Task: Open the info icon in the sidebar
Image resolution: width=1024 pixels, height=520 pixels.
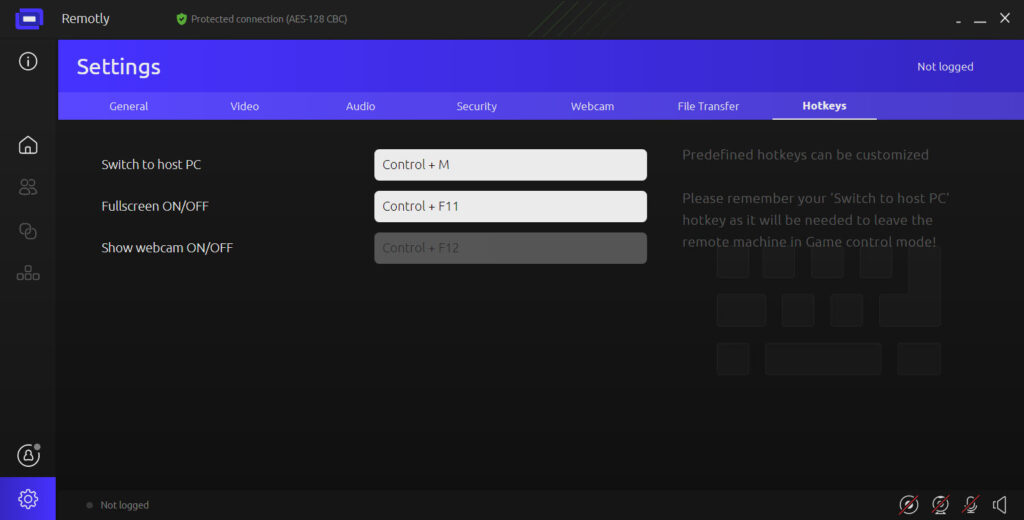Action: pos(28,62)
